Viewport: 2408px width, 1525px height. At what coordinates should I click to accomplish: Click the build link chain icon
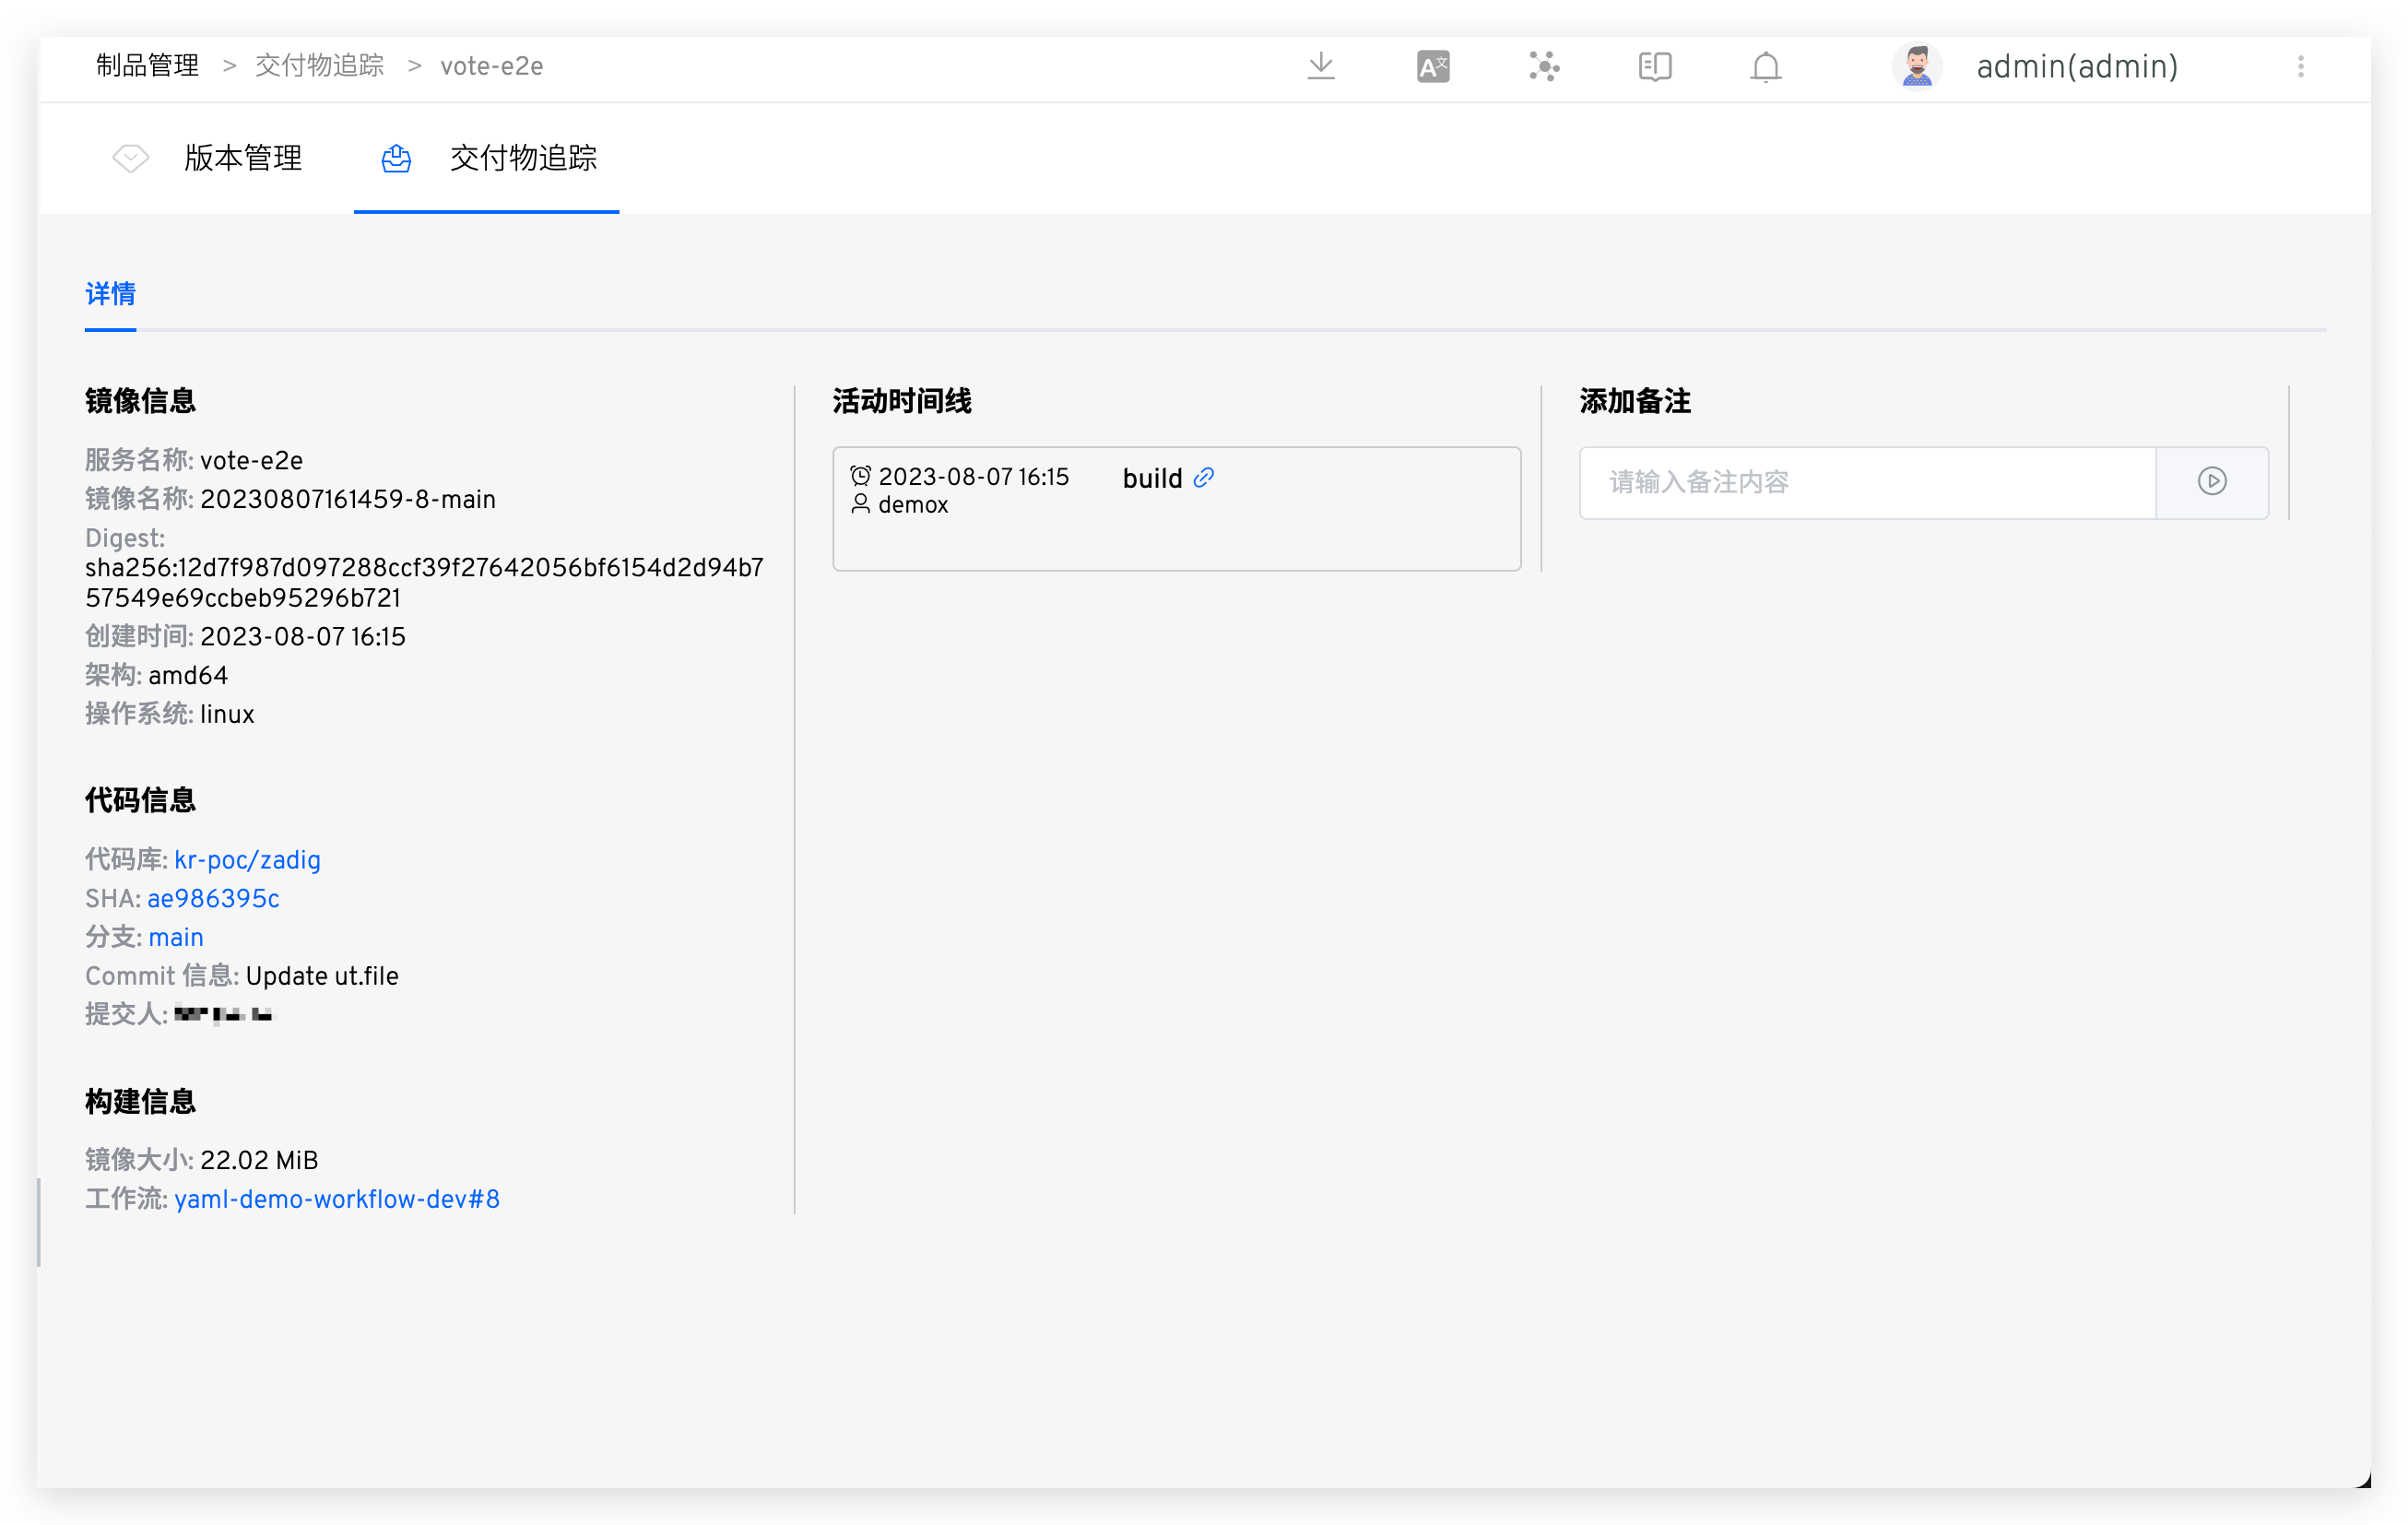point(1204,477)
